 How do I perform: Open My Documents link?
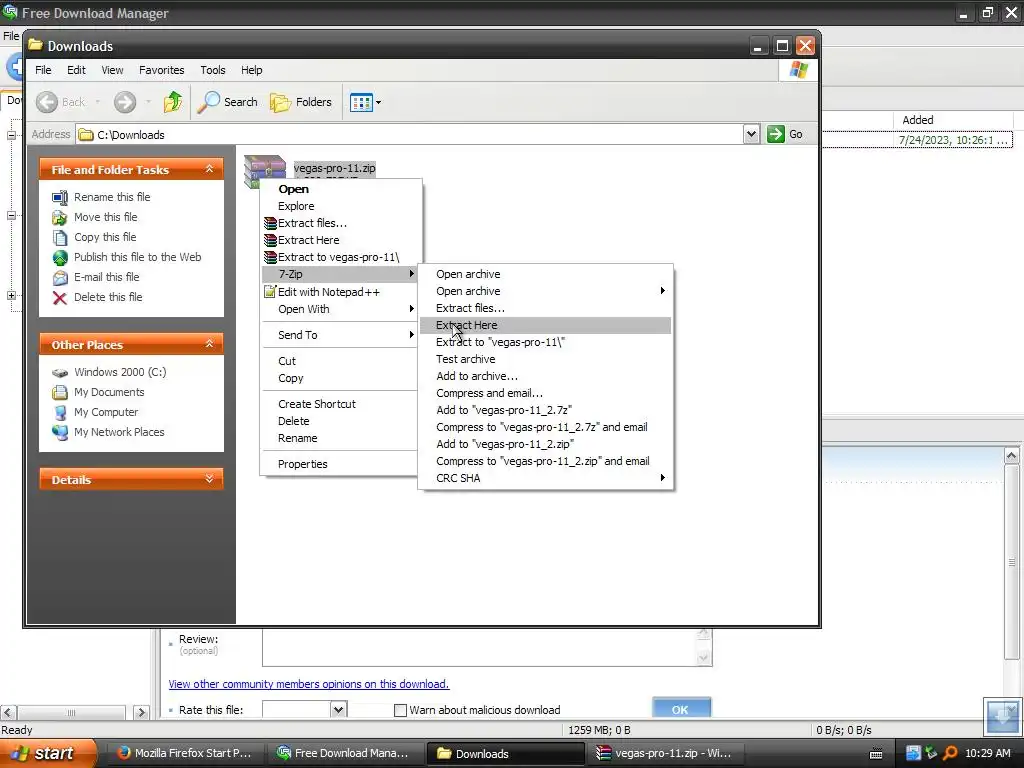(108, 392)
